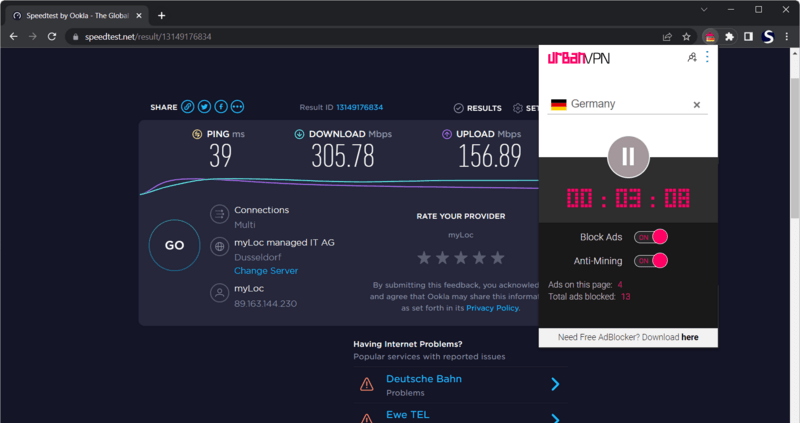Open Deutsche Bahn problems entry

click(x=423, y=379)
